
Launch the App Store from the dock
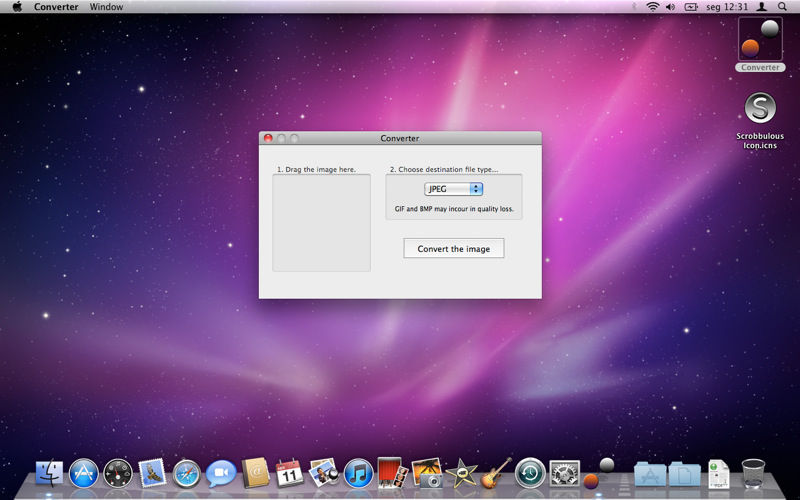(84, 473)
